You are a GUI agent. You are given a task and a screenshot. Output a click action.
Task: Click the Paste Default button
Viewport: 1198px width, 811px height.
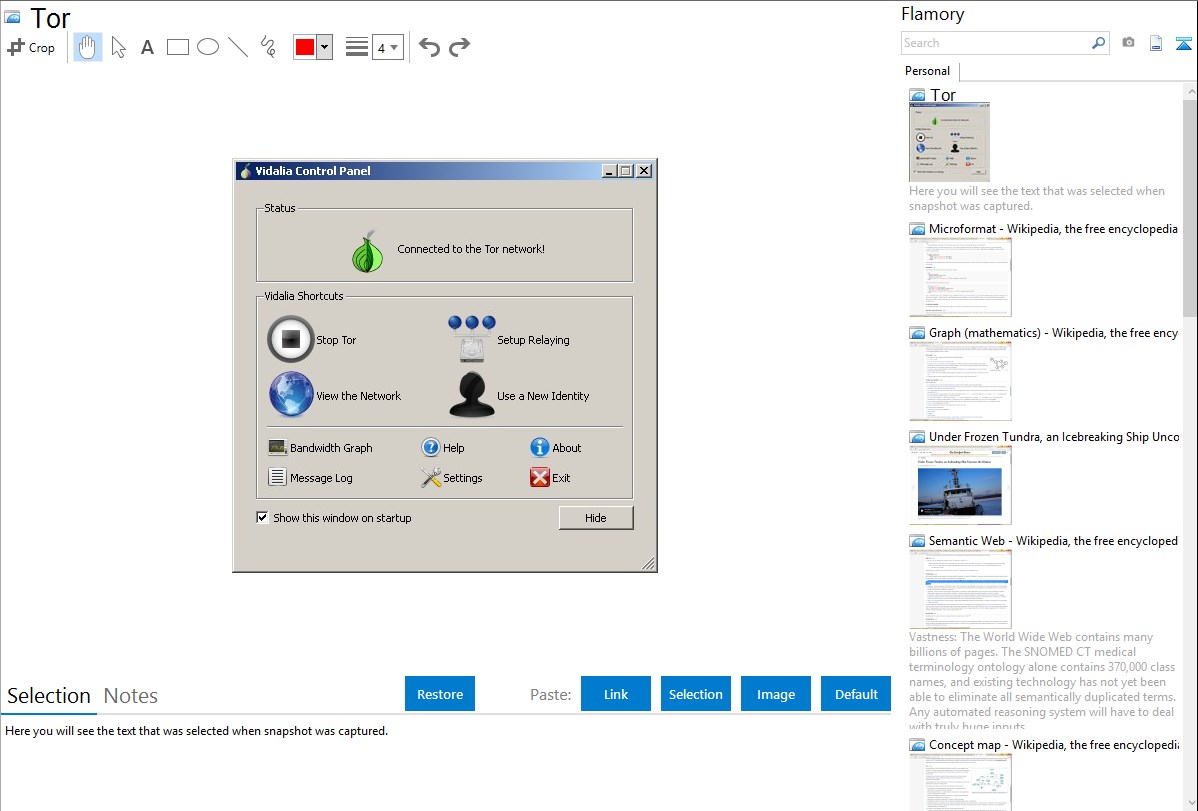856,693
